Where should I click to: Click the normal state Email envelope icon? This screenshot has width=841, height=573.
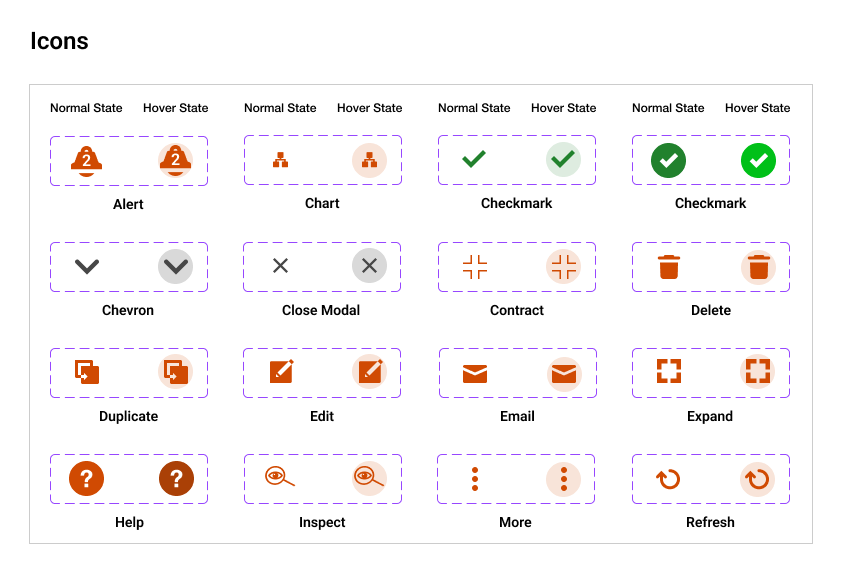click(475, 374)
